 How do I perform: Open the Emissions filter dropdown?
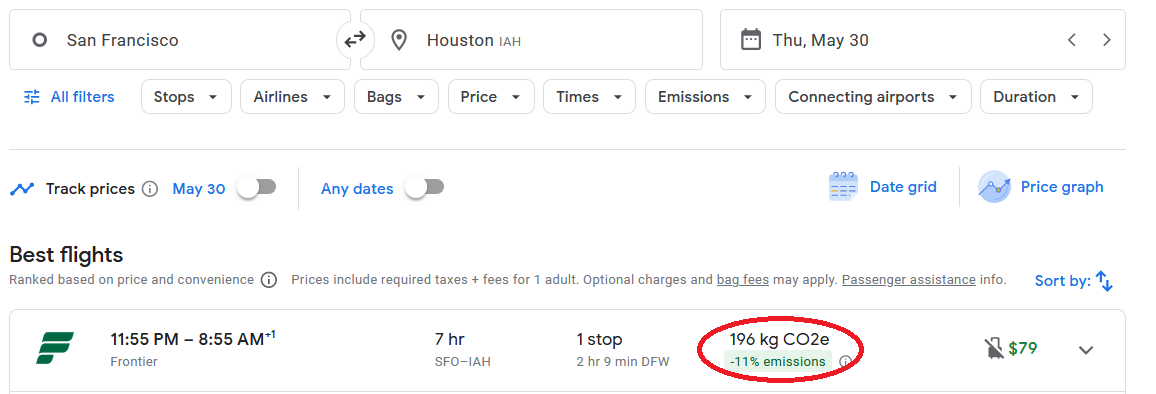(x=705, y=97)
